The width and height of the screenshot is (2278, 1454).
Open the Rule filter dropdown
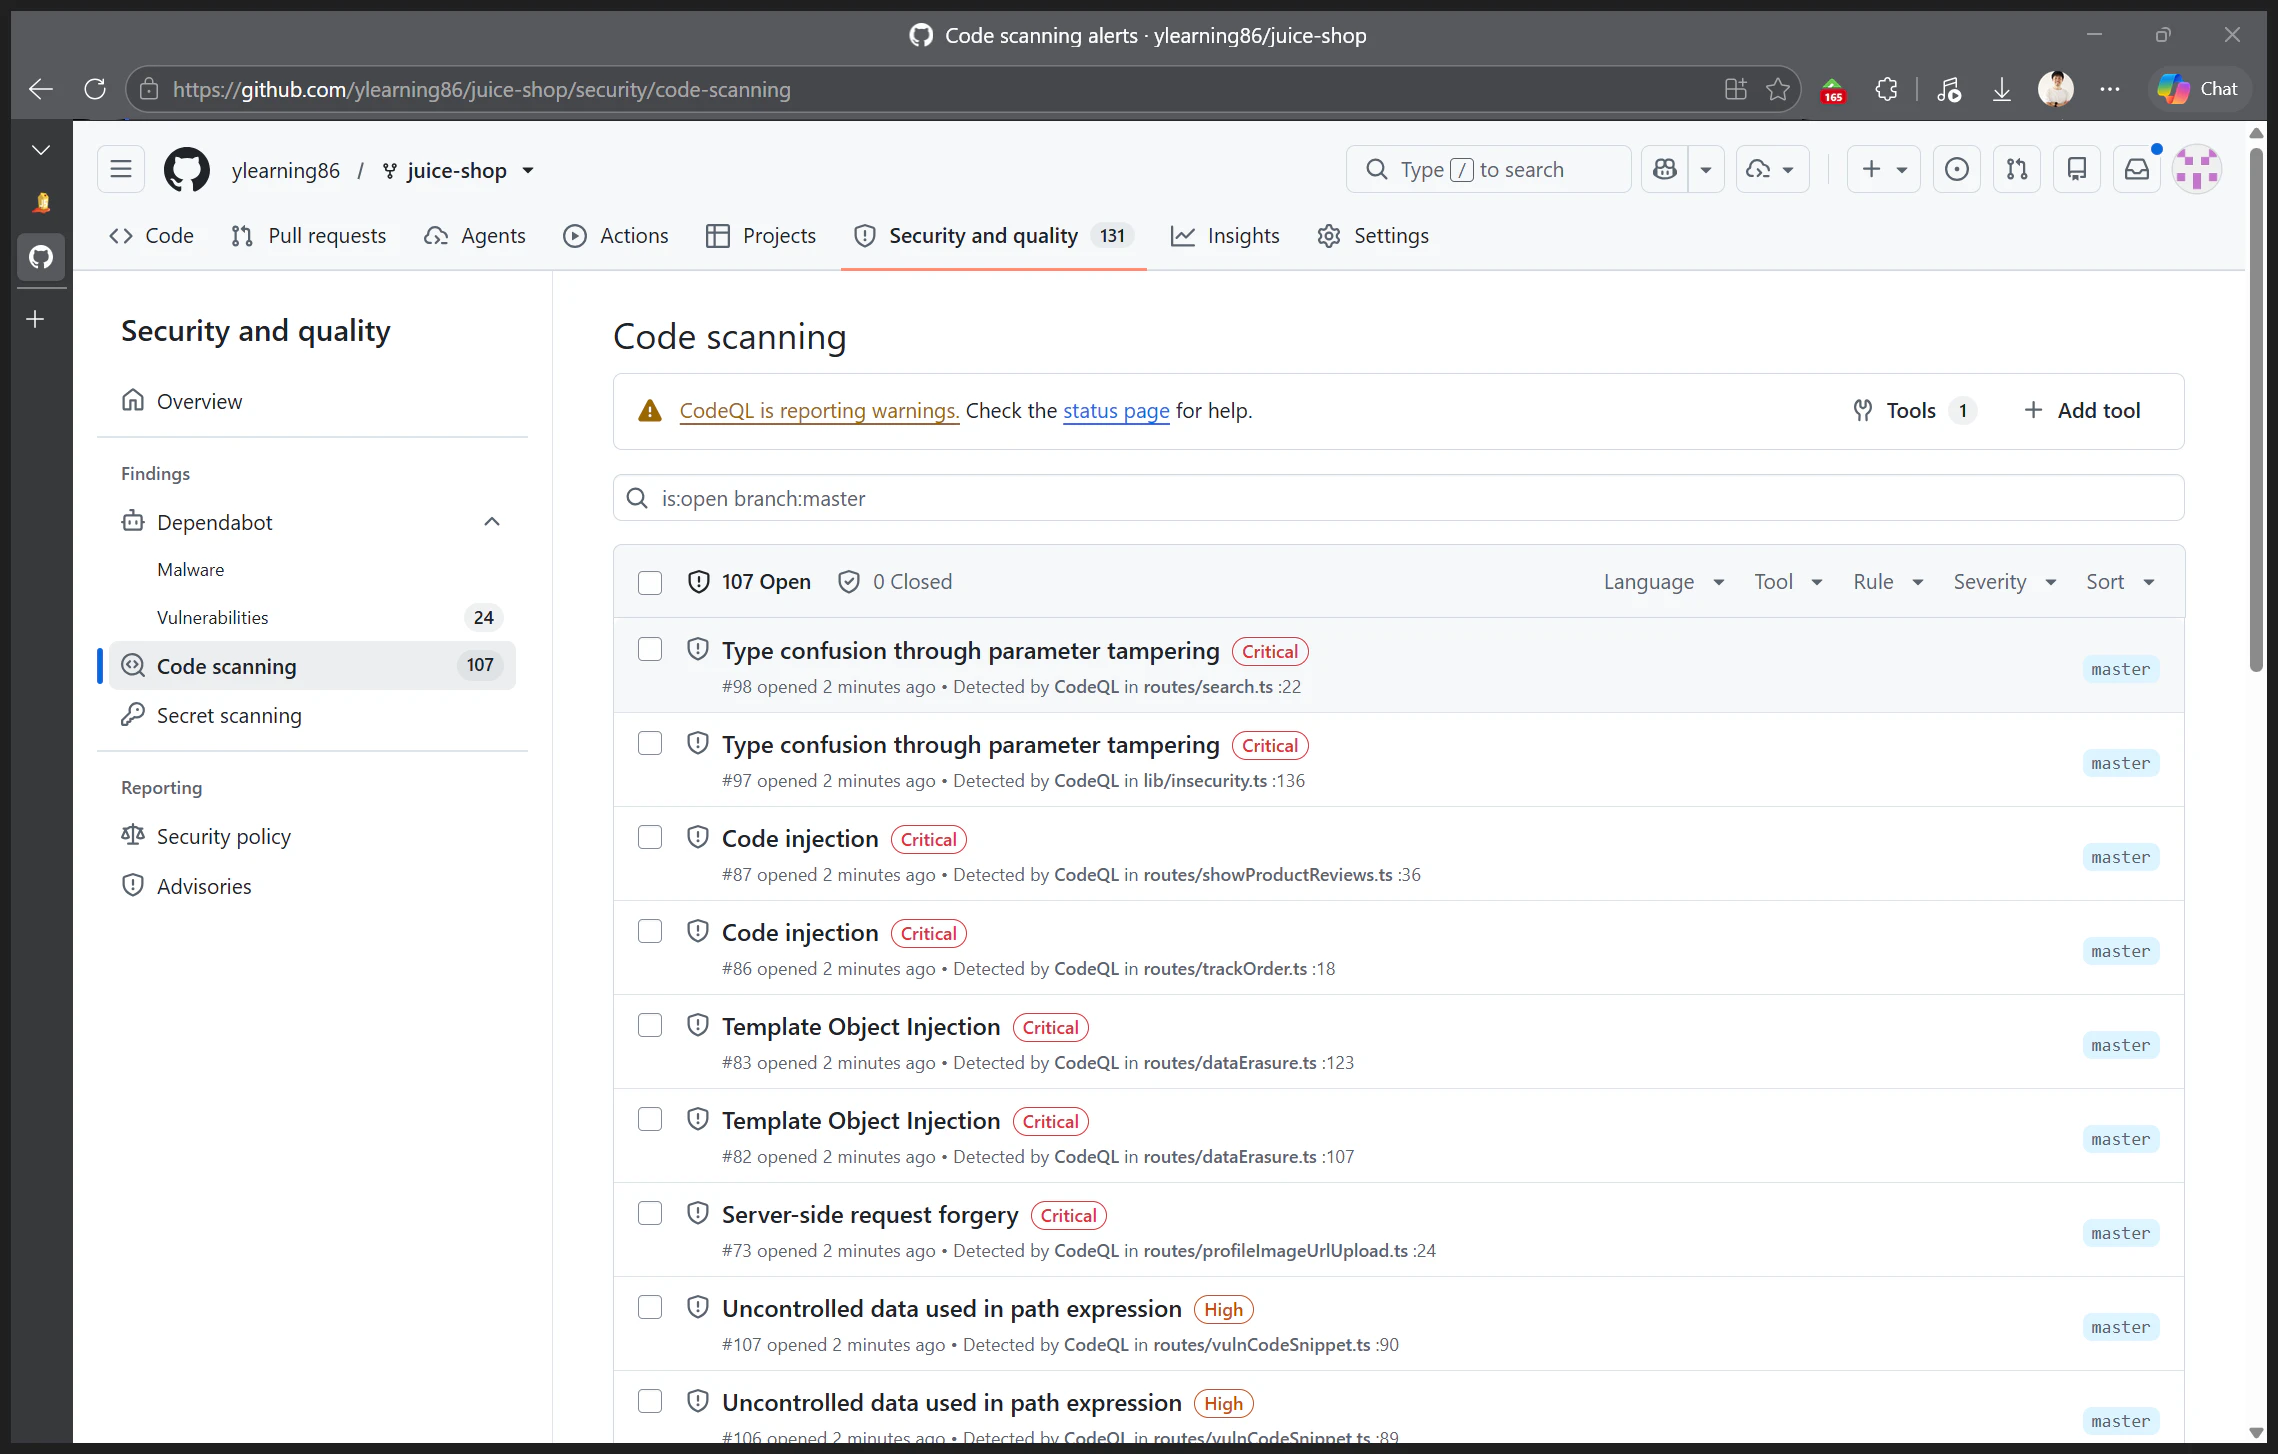point(1888,582)
